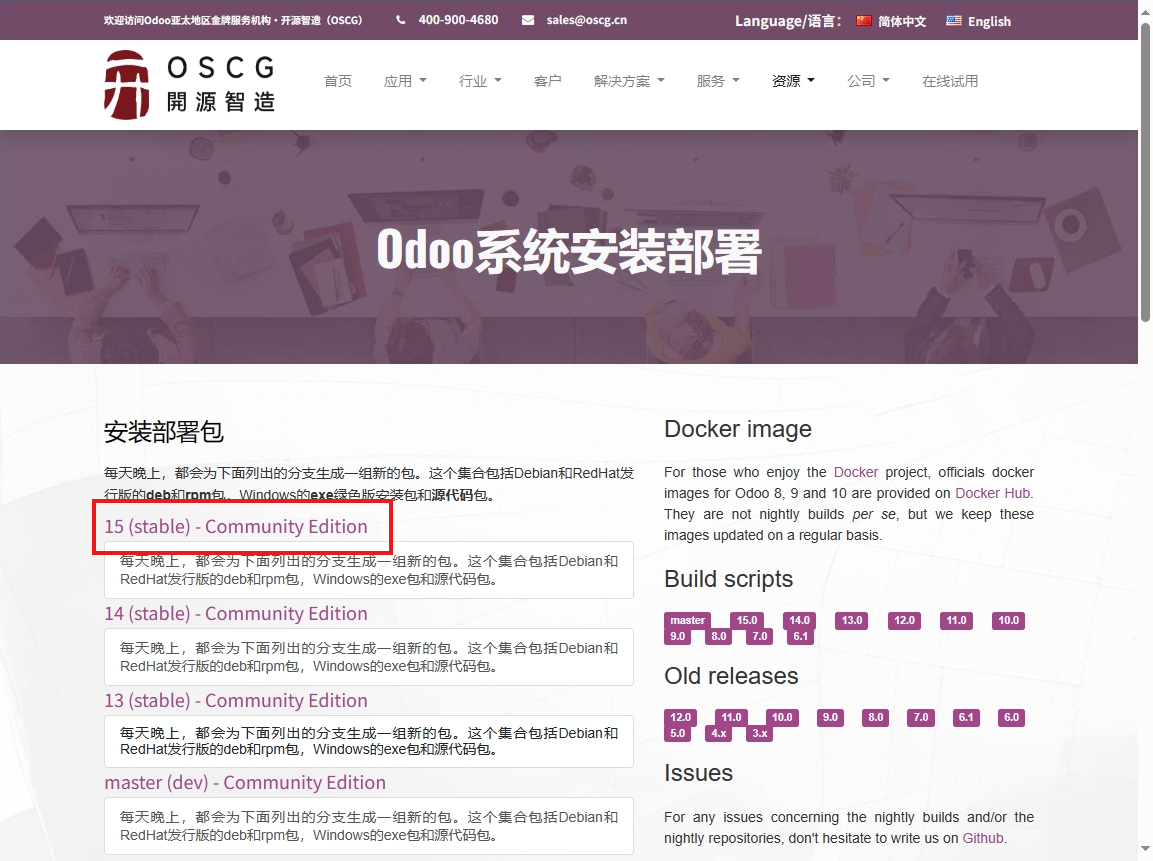Expand the 解决方案 dropdown

pyautogui.click(x=629, y=81)
